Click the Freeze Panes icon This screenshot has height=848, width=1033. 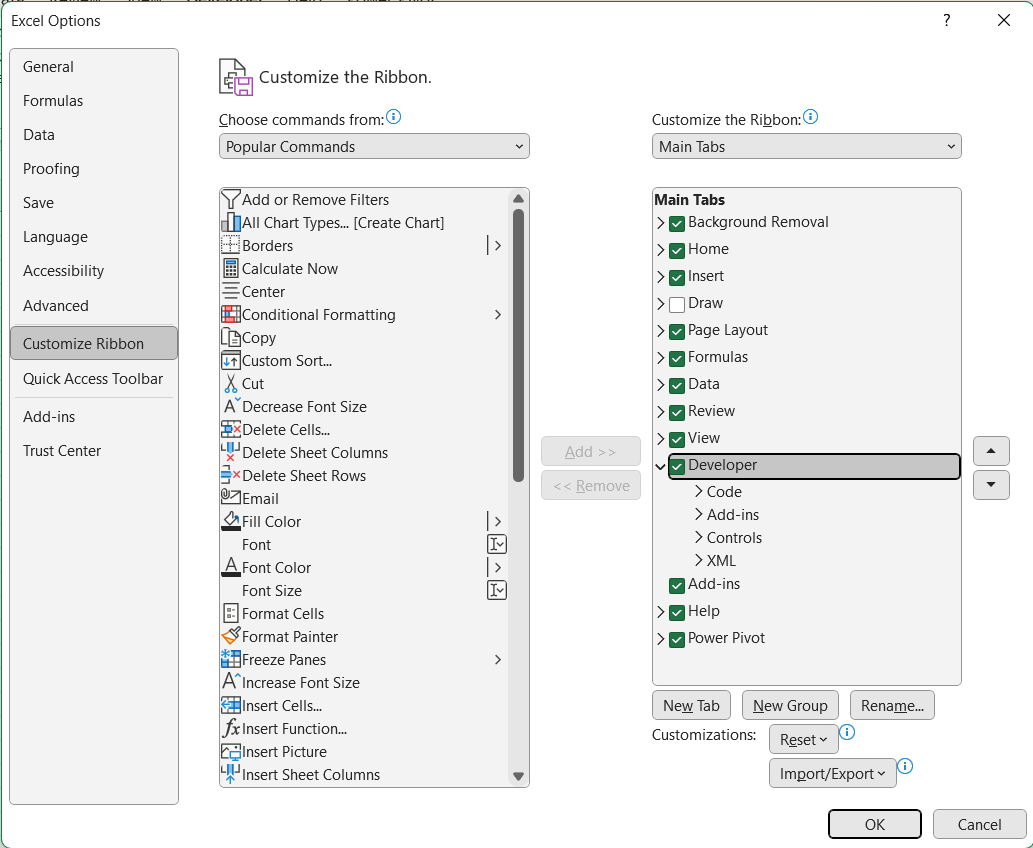(231, 659)
